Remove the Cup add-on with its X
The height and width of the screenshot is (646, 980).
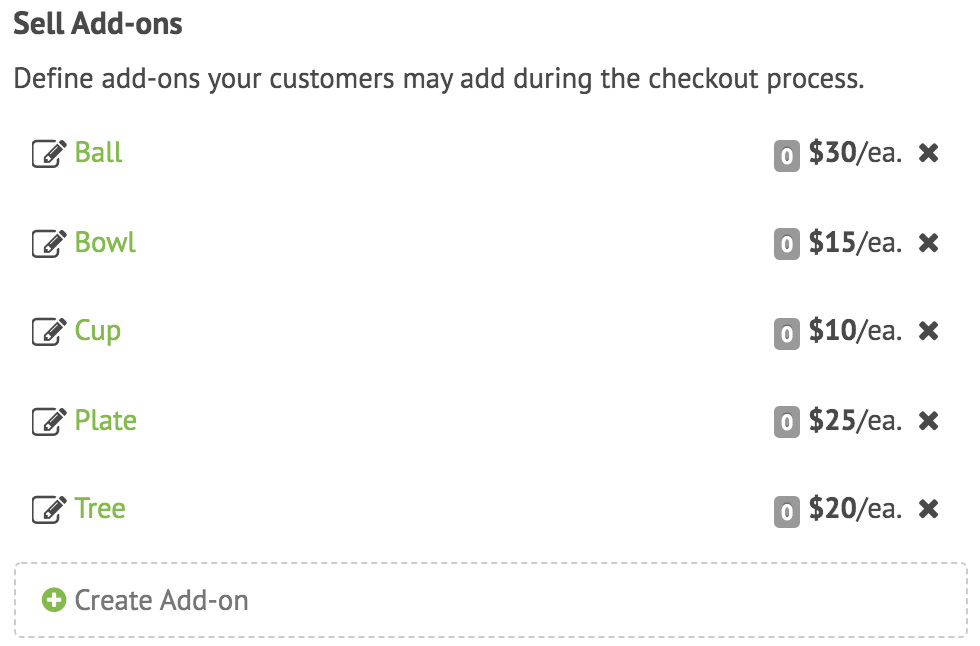click(x=929, y=331)
